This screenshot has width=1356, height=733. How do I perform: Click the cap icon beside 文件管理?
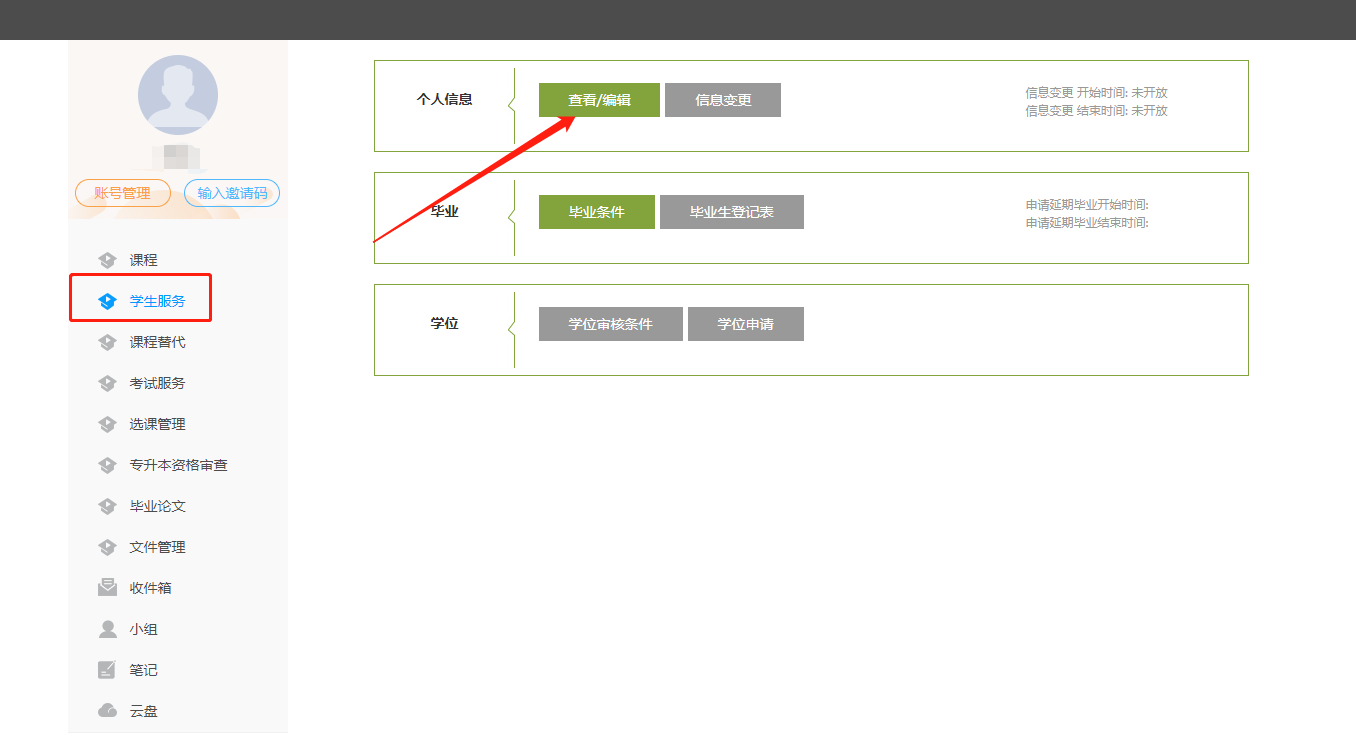pos(108,547)
